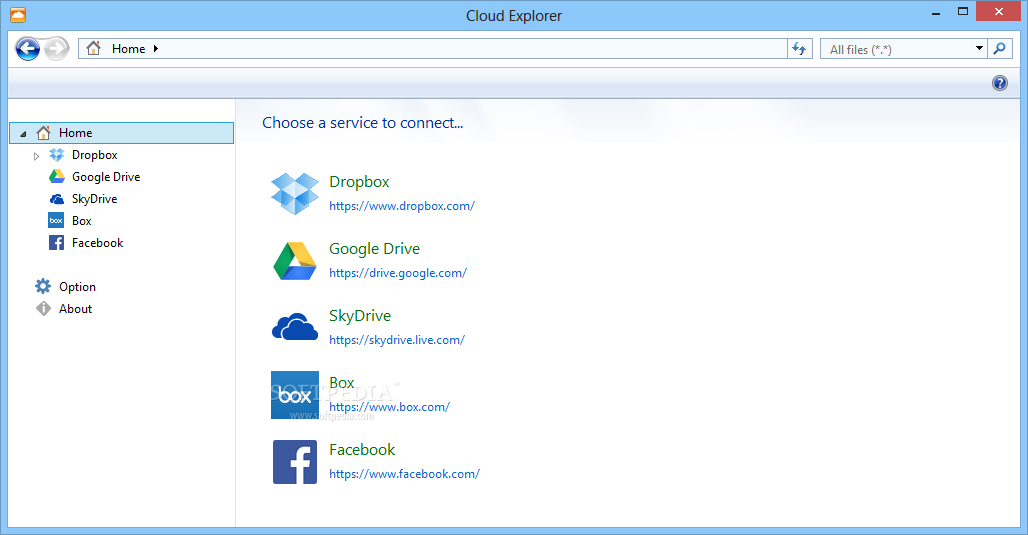Click the large Facebook logo
This screenshot has height=535, width=1028.
click(295, 462)
